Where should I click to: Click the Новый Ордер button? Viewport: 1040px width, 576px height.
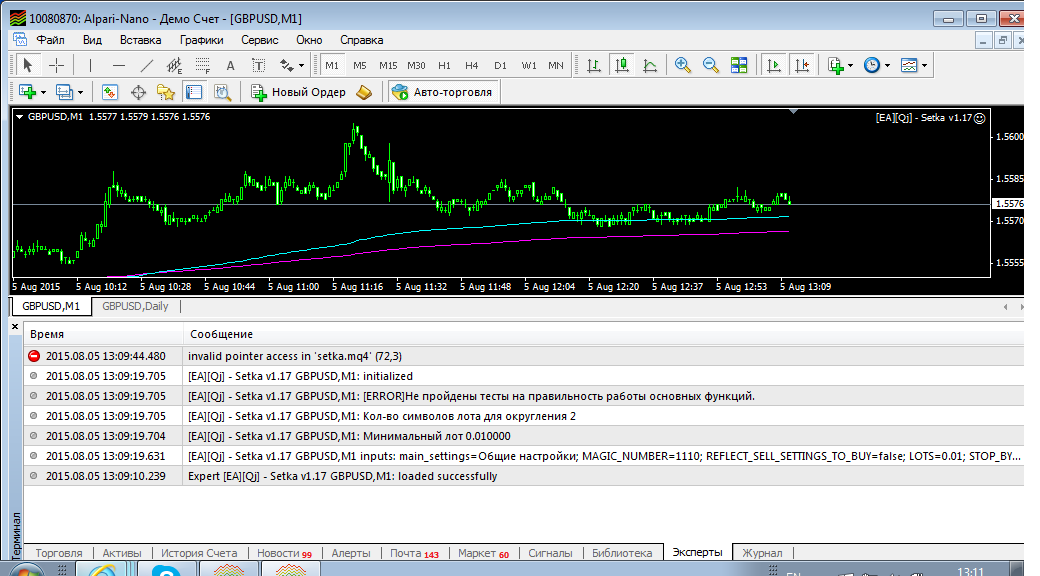(x=298, y=92)
